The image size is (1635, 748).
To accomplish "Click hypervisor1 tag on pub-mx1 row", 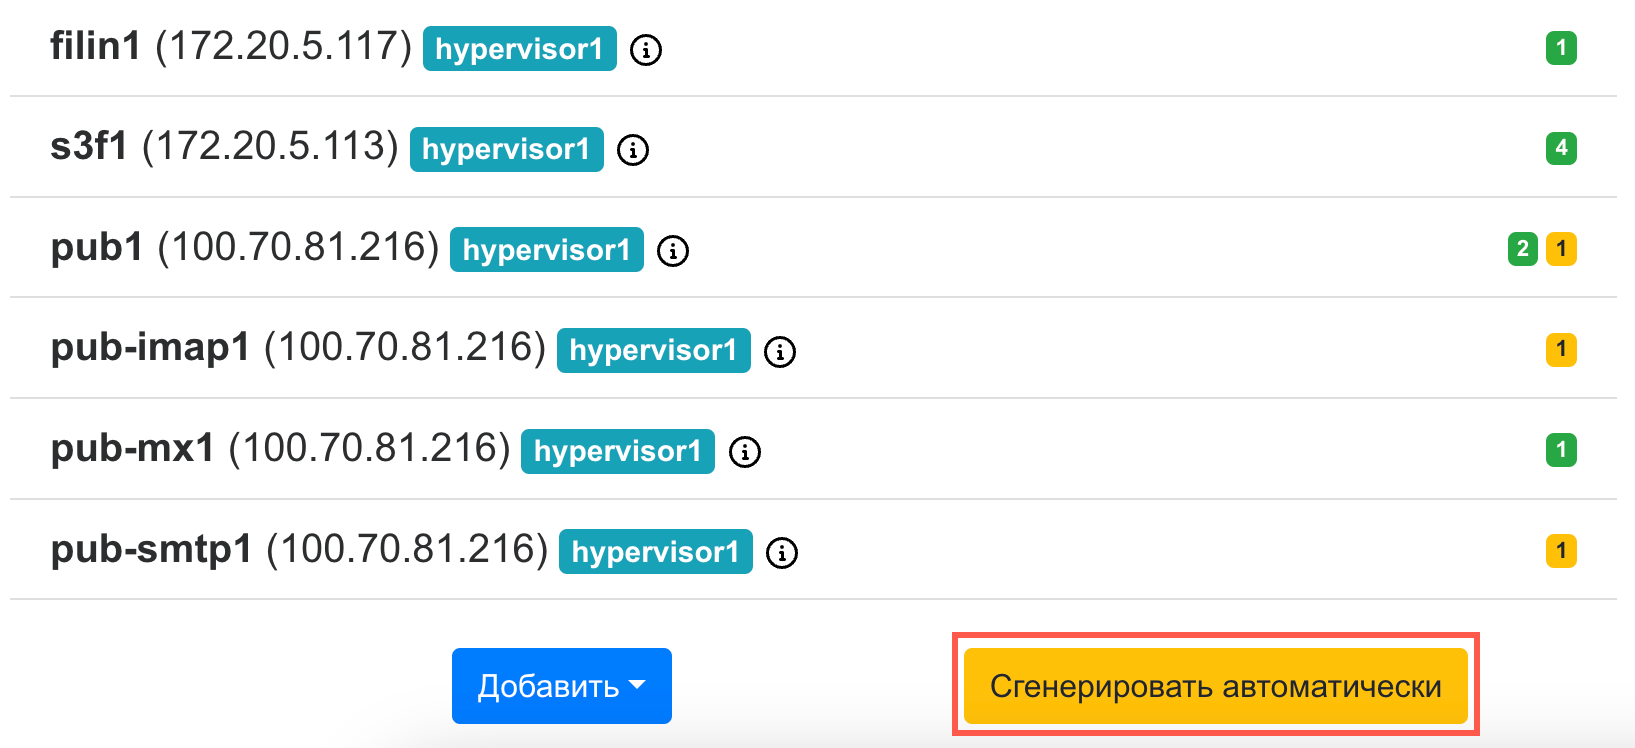I will tap(617, 451).
